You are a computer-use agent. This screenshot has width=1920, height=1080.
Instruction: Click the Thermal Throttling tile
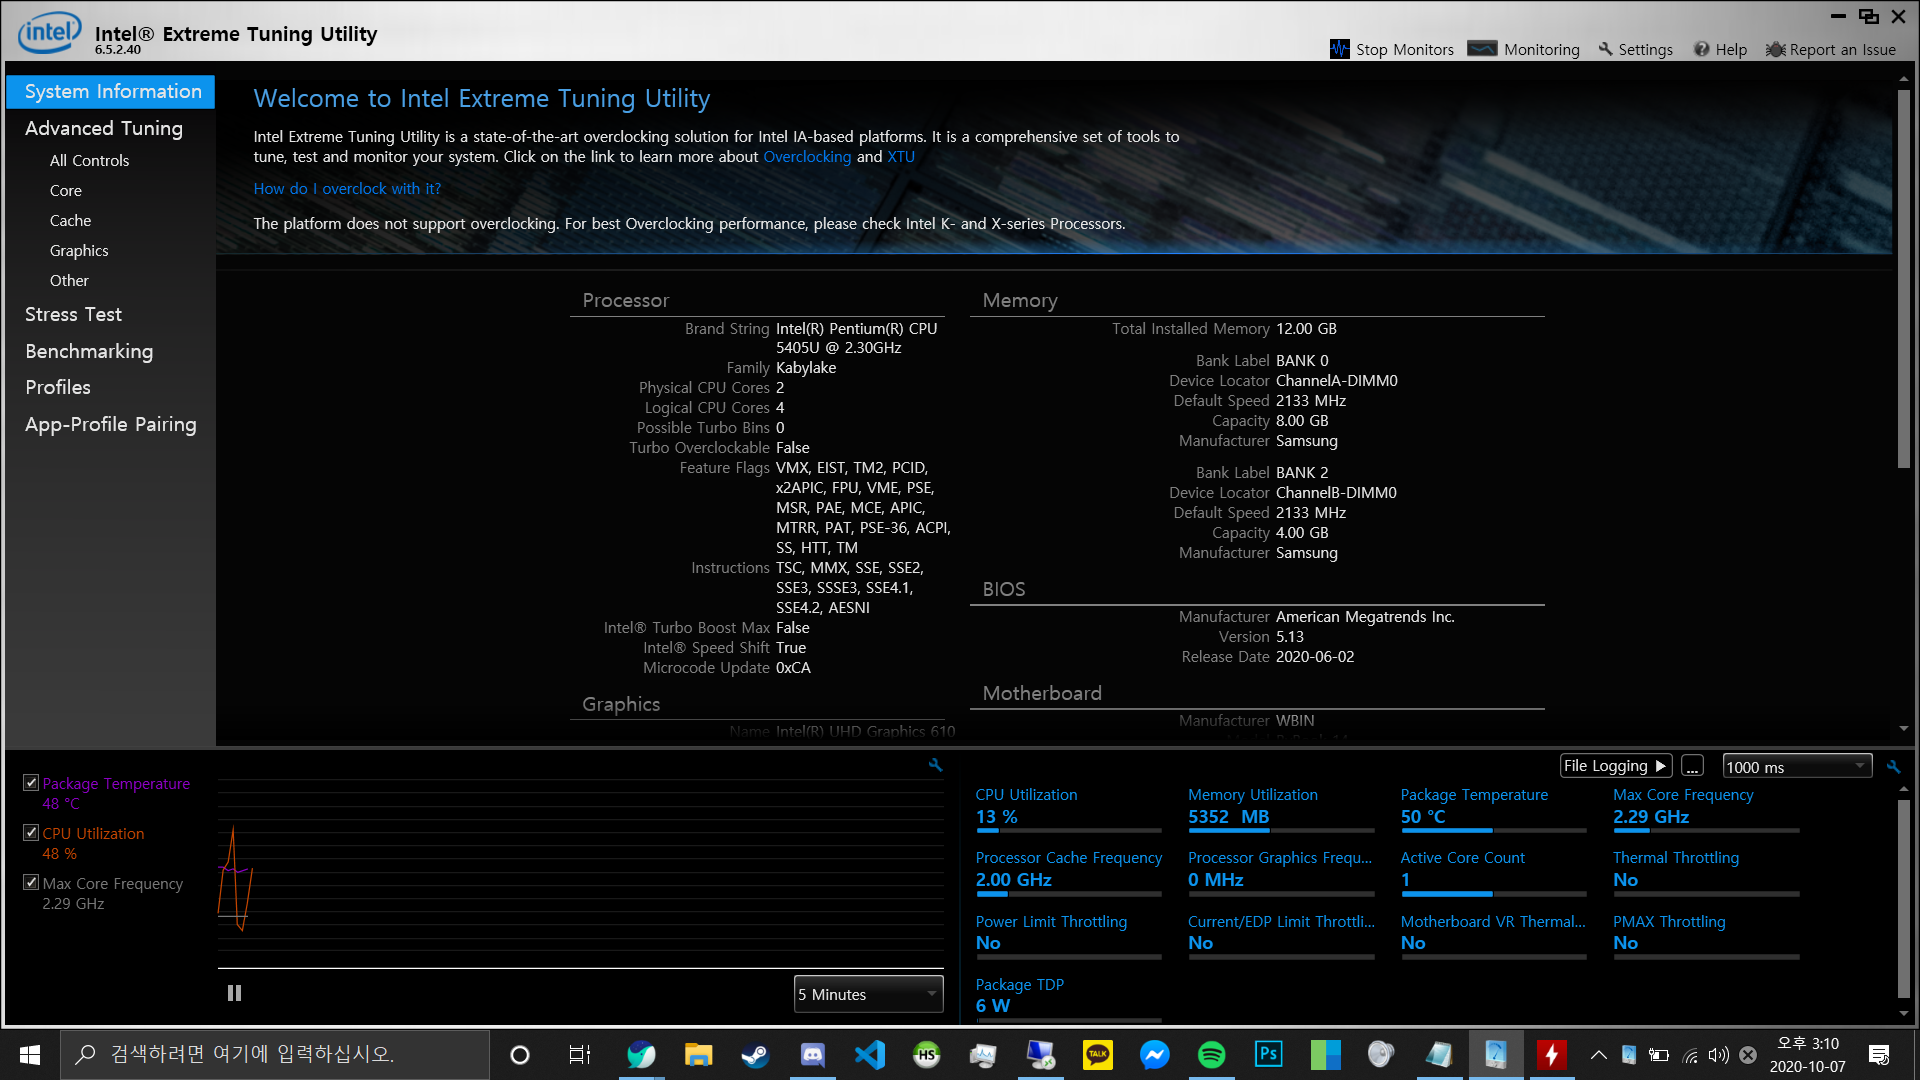pos(1705,871)
